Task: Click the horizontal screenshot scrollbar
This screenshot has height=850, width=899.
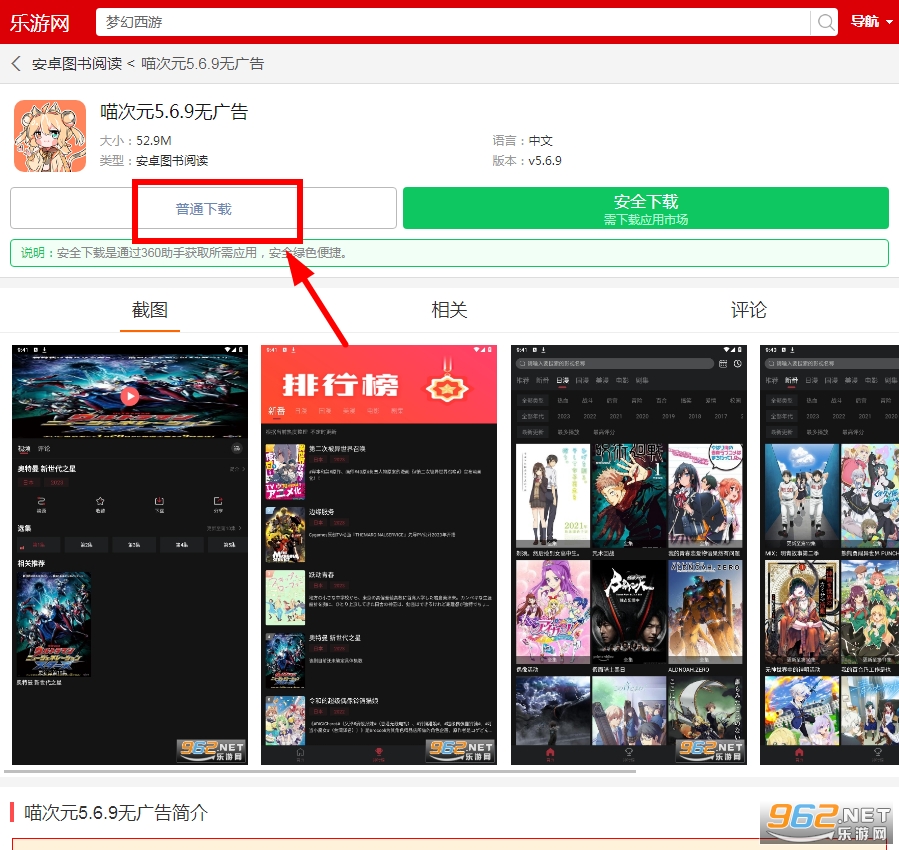Action: pyautogui.click(x=320, y=771)
